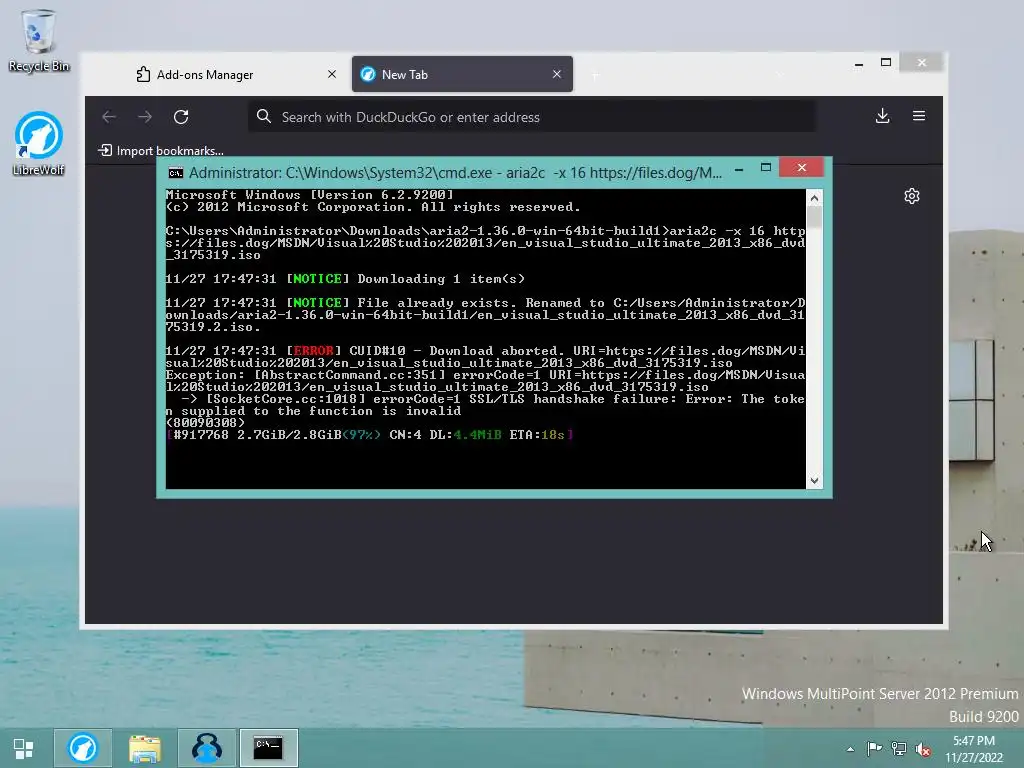Click the cmd vertical scrollbar thumb
Viewport: 1024px width, 768px height.
click(x=814, y=217)
